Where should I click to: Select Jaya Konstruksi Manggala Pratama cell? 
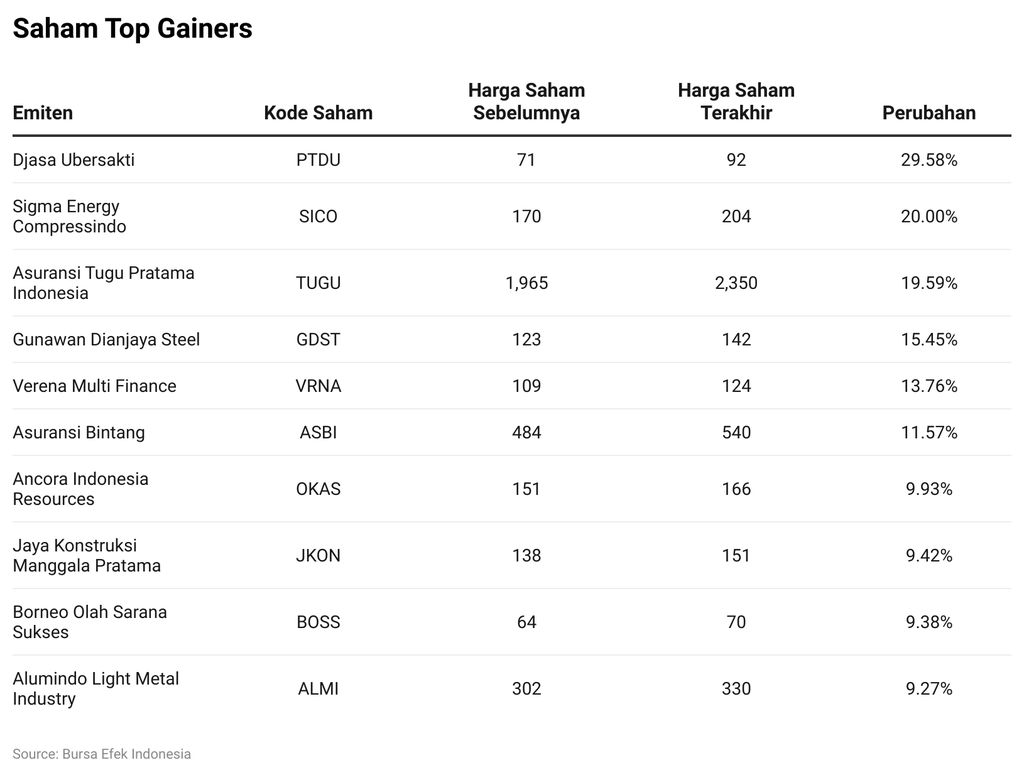[x=86, y=556]
